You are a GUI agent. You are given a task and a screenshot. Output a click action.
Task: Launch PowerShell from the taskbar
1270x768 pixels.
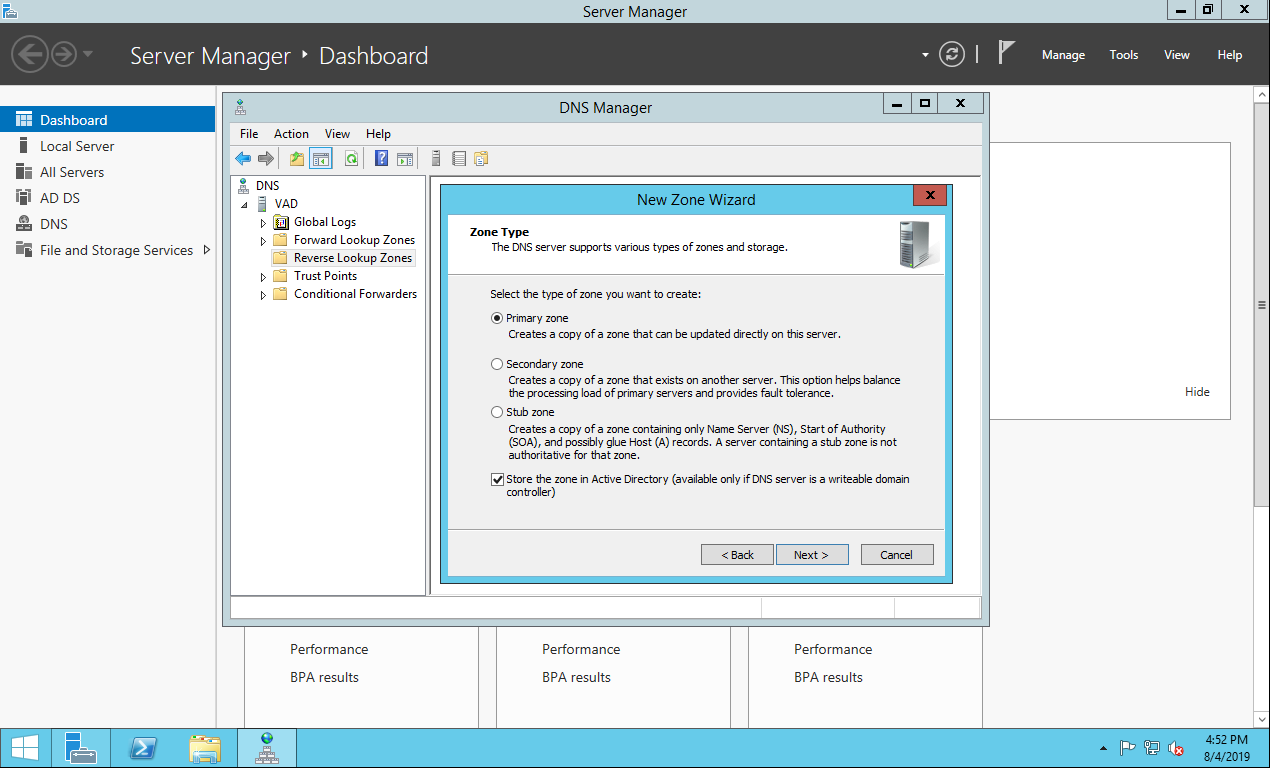(x=143, y=748)
